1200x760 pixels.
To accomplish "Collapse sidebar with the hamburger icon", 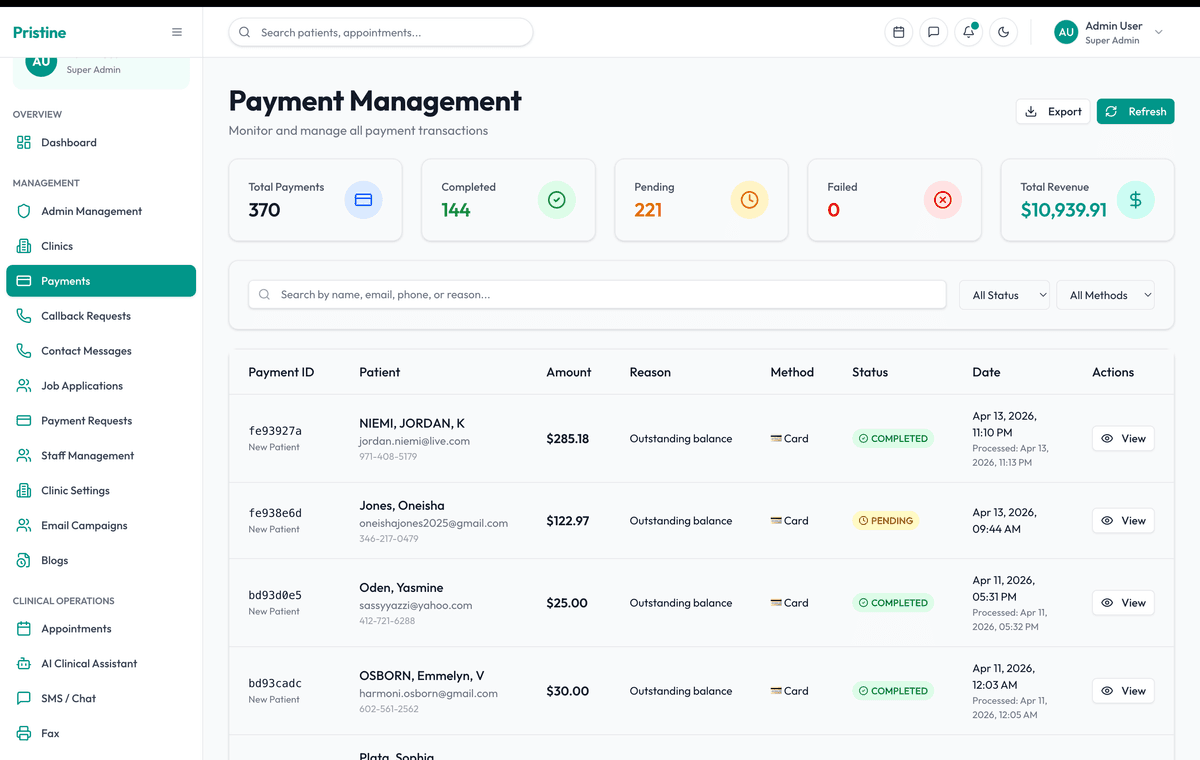I will pyautogui.click(x=177, y=32).
